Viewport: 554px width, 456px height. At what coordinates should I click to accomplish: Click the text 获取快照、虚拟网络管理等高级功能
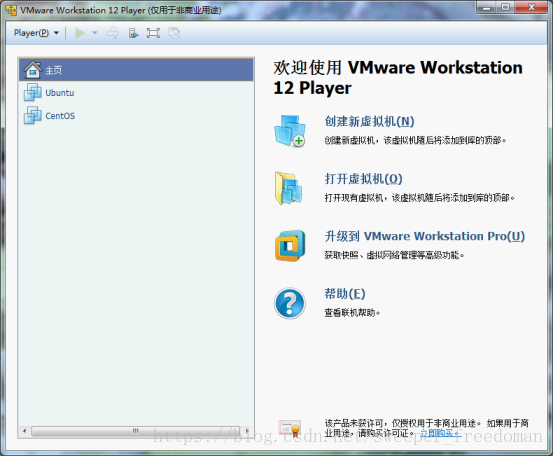pos(394,255)
